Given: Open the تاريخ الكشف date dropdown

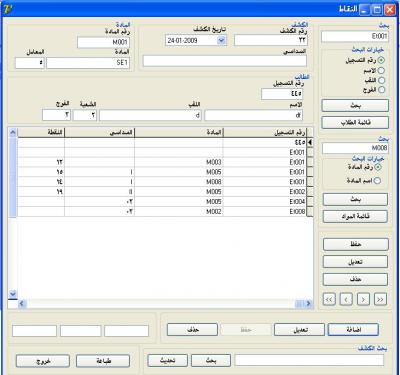Looking at the screenshot, I should pos(222,40).
